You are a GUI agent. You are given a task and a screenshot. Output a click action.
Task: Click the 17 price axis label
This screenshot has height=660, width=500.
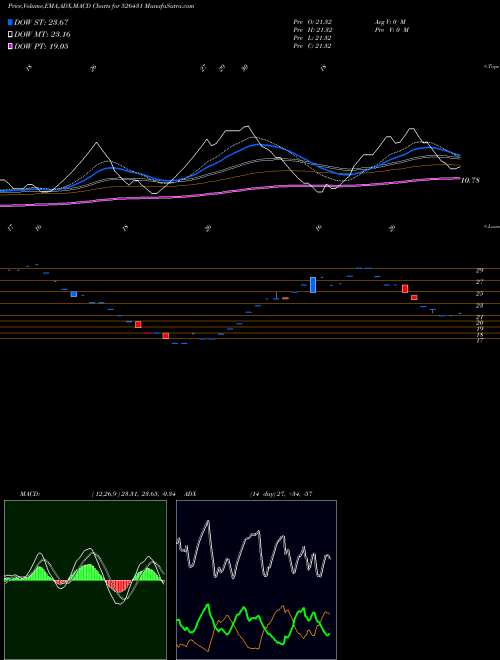coord(479,341)
